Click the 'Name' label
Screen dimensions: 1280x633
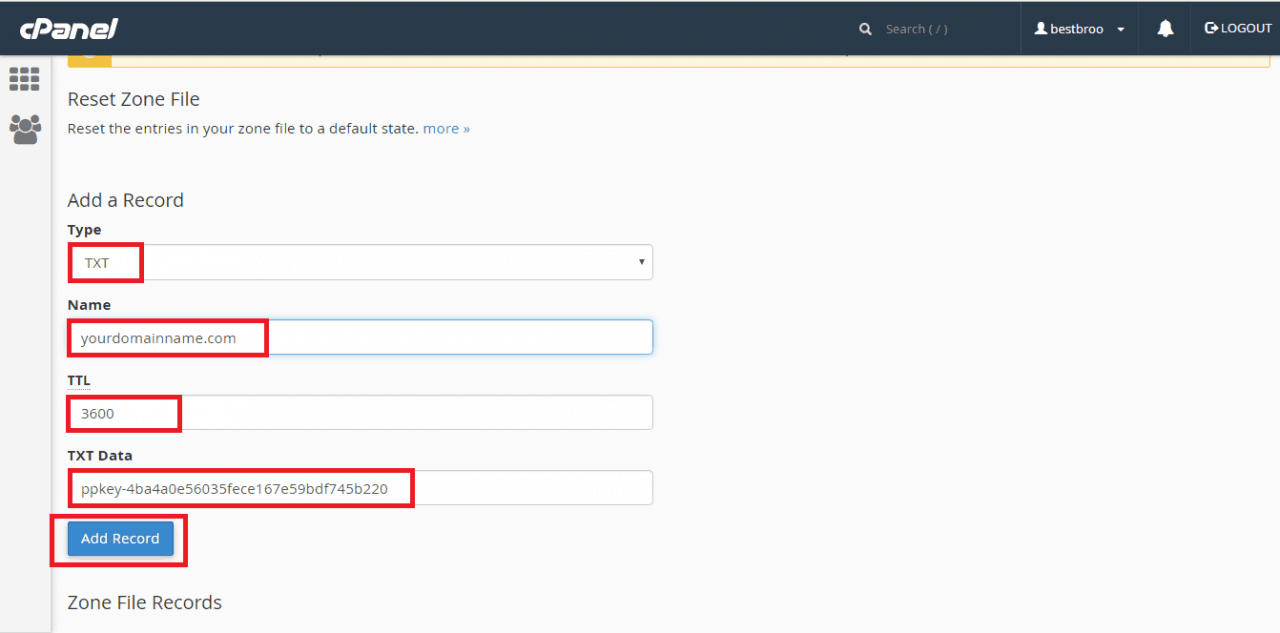[x=89, y=305]
